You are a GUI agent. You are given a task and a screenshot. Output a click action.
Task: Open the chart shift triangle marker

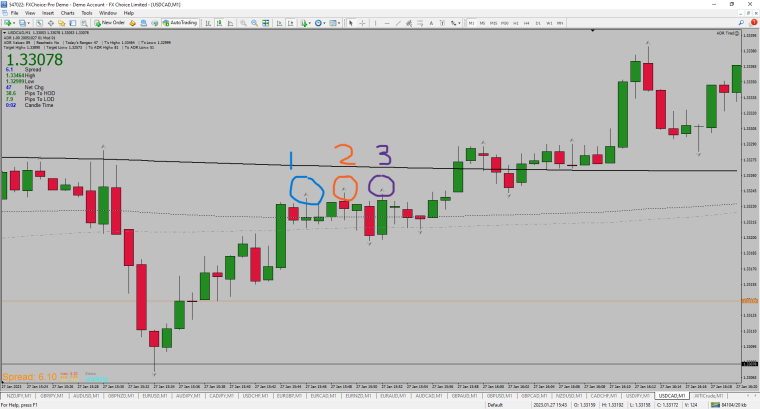pyautogui.click(x=592, y=31)
